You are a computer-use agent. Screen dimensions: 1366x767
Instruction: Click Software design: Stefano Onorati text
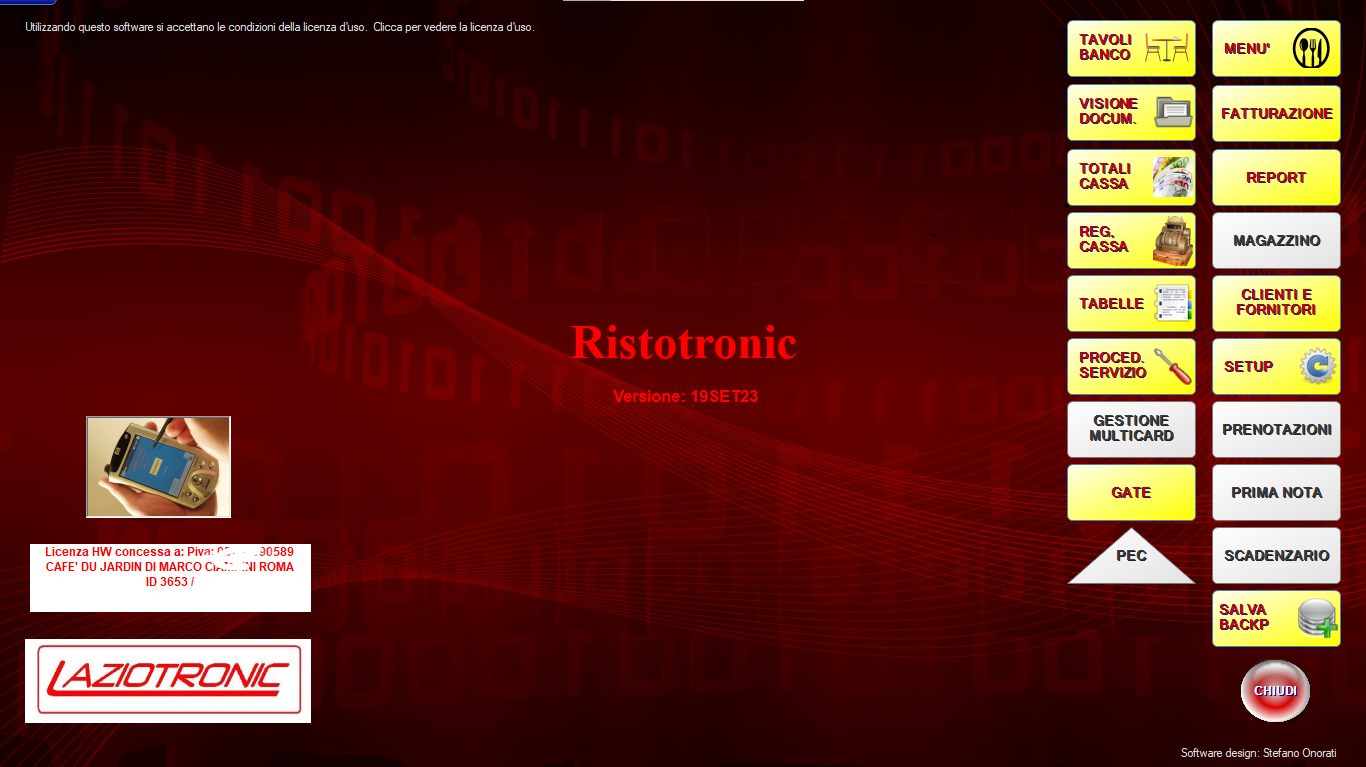[x=1258, y=753]
